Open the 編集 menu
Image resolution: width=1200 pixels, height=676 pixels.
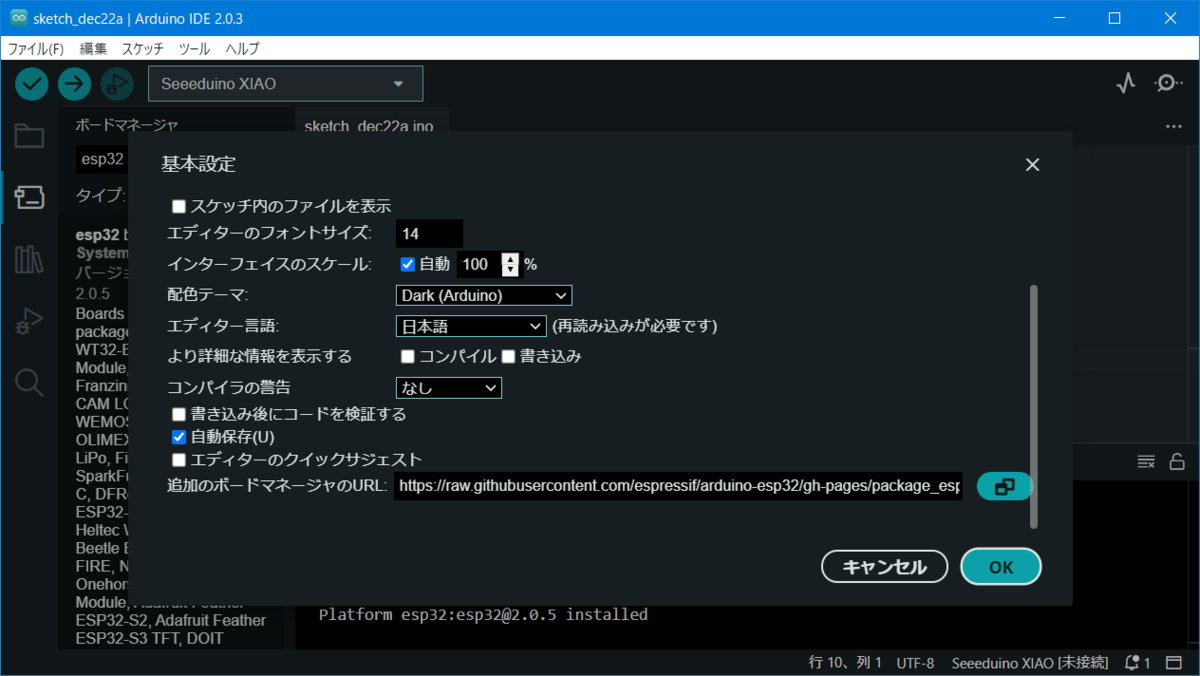pos(93,48)
